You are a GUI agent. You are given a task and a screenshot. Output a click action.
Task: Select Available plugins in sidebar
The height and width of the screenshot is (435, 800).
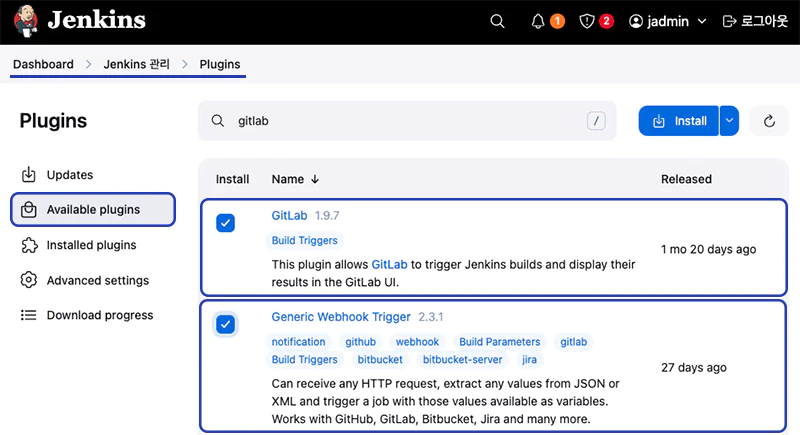93,210
